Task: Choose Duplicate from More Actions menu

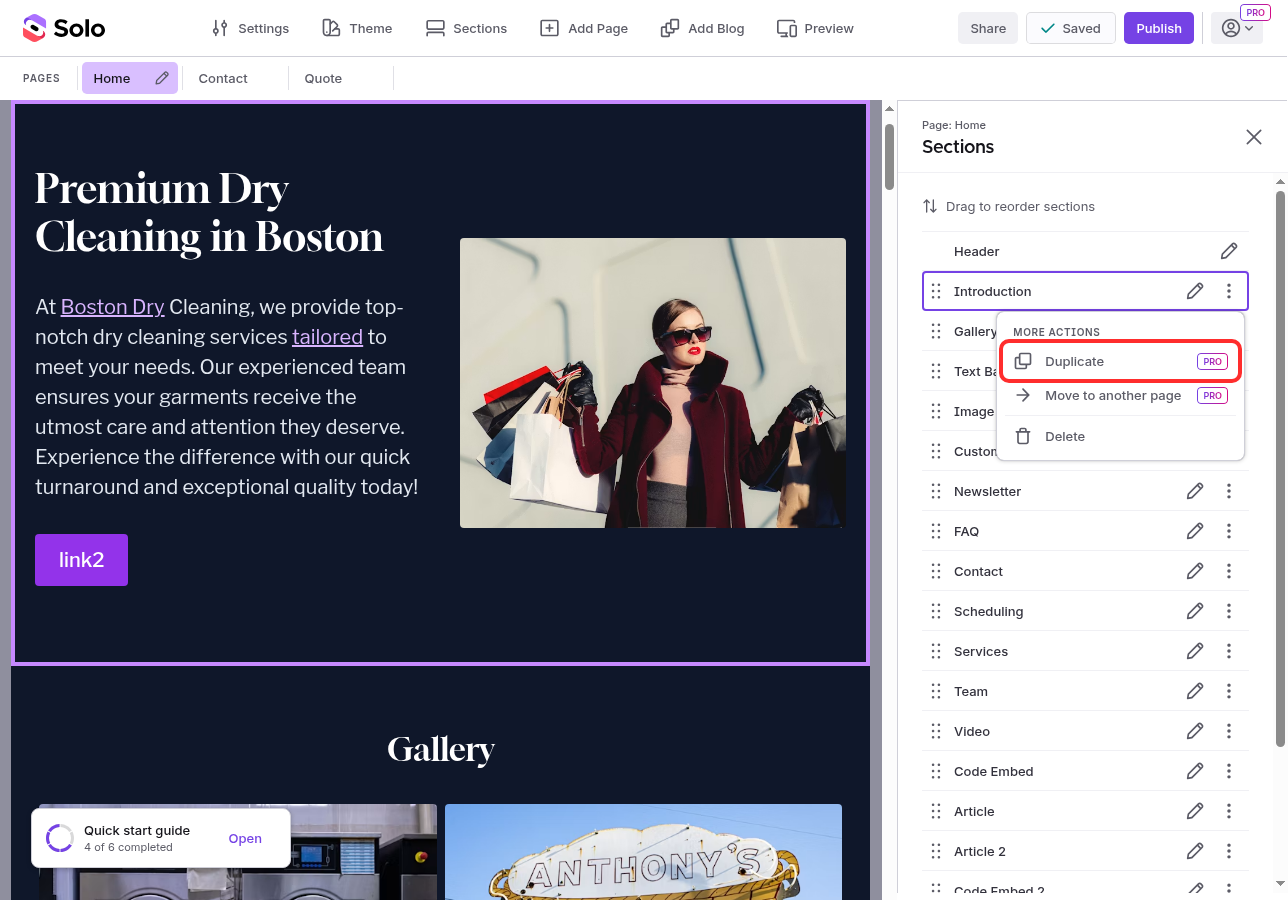Action: 1121,361
